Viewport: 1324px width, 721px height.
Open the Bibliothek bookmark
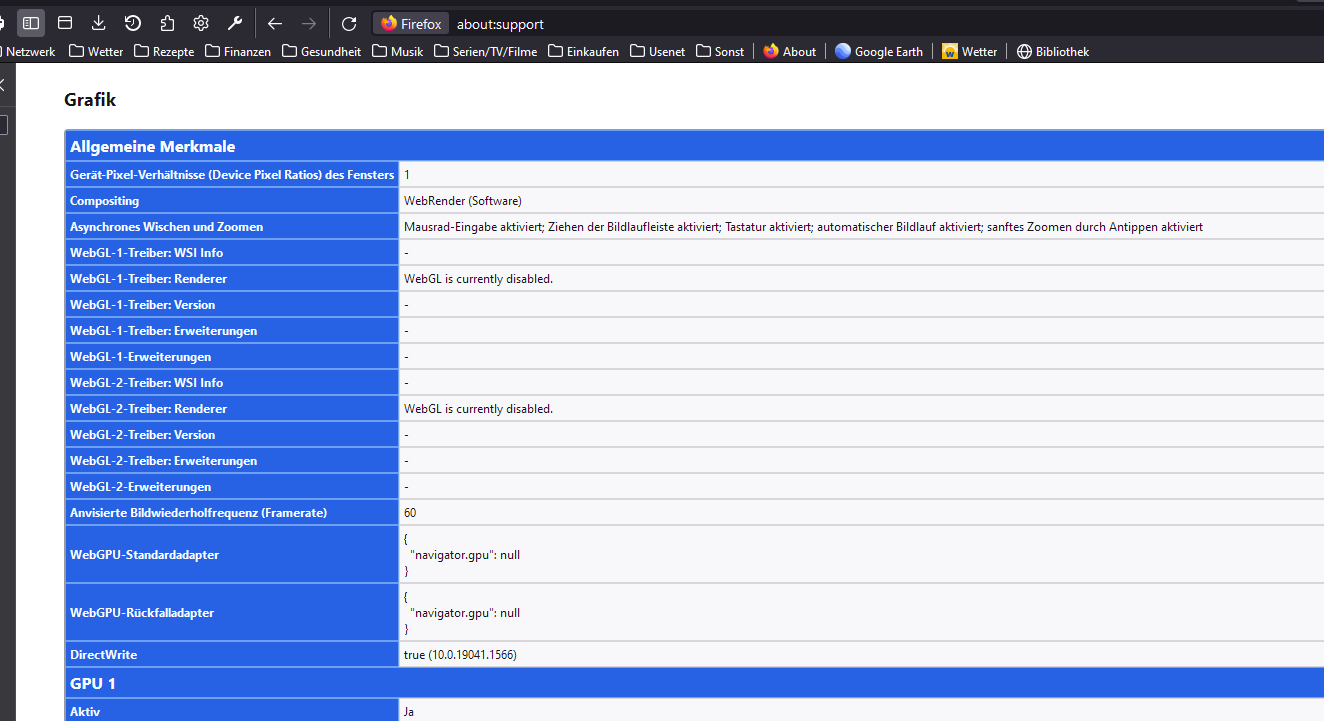coord(1052,51)
